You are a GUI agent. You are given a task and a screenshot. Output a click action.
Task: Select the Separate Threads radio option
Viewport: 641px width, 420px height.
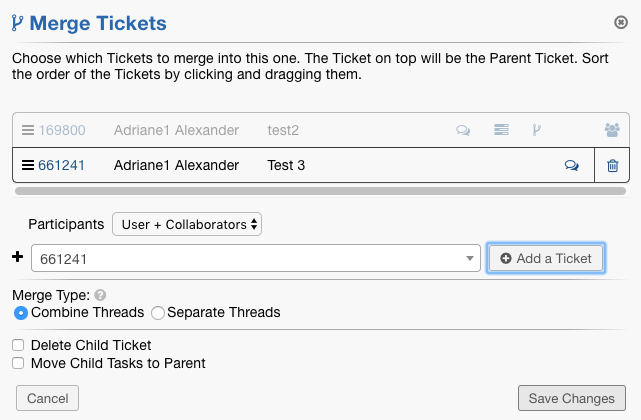tap(157, 313)
